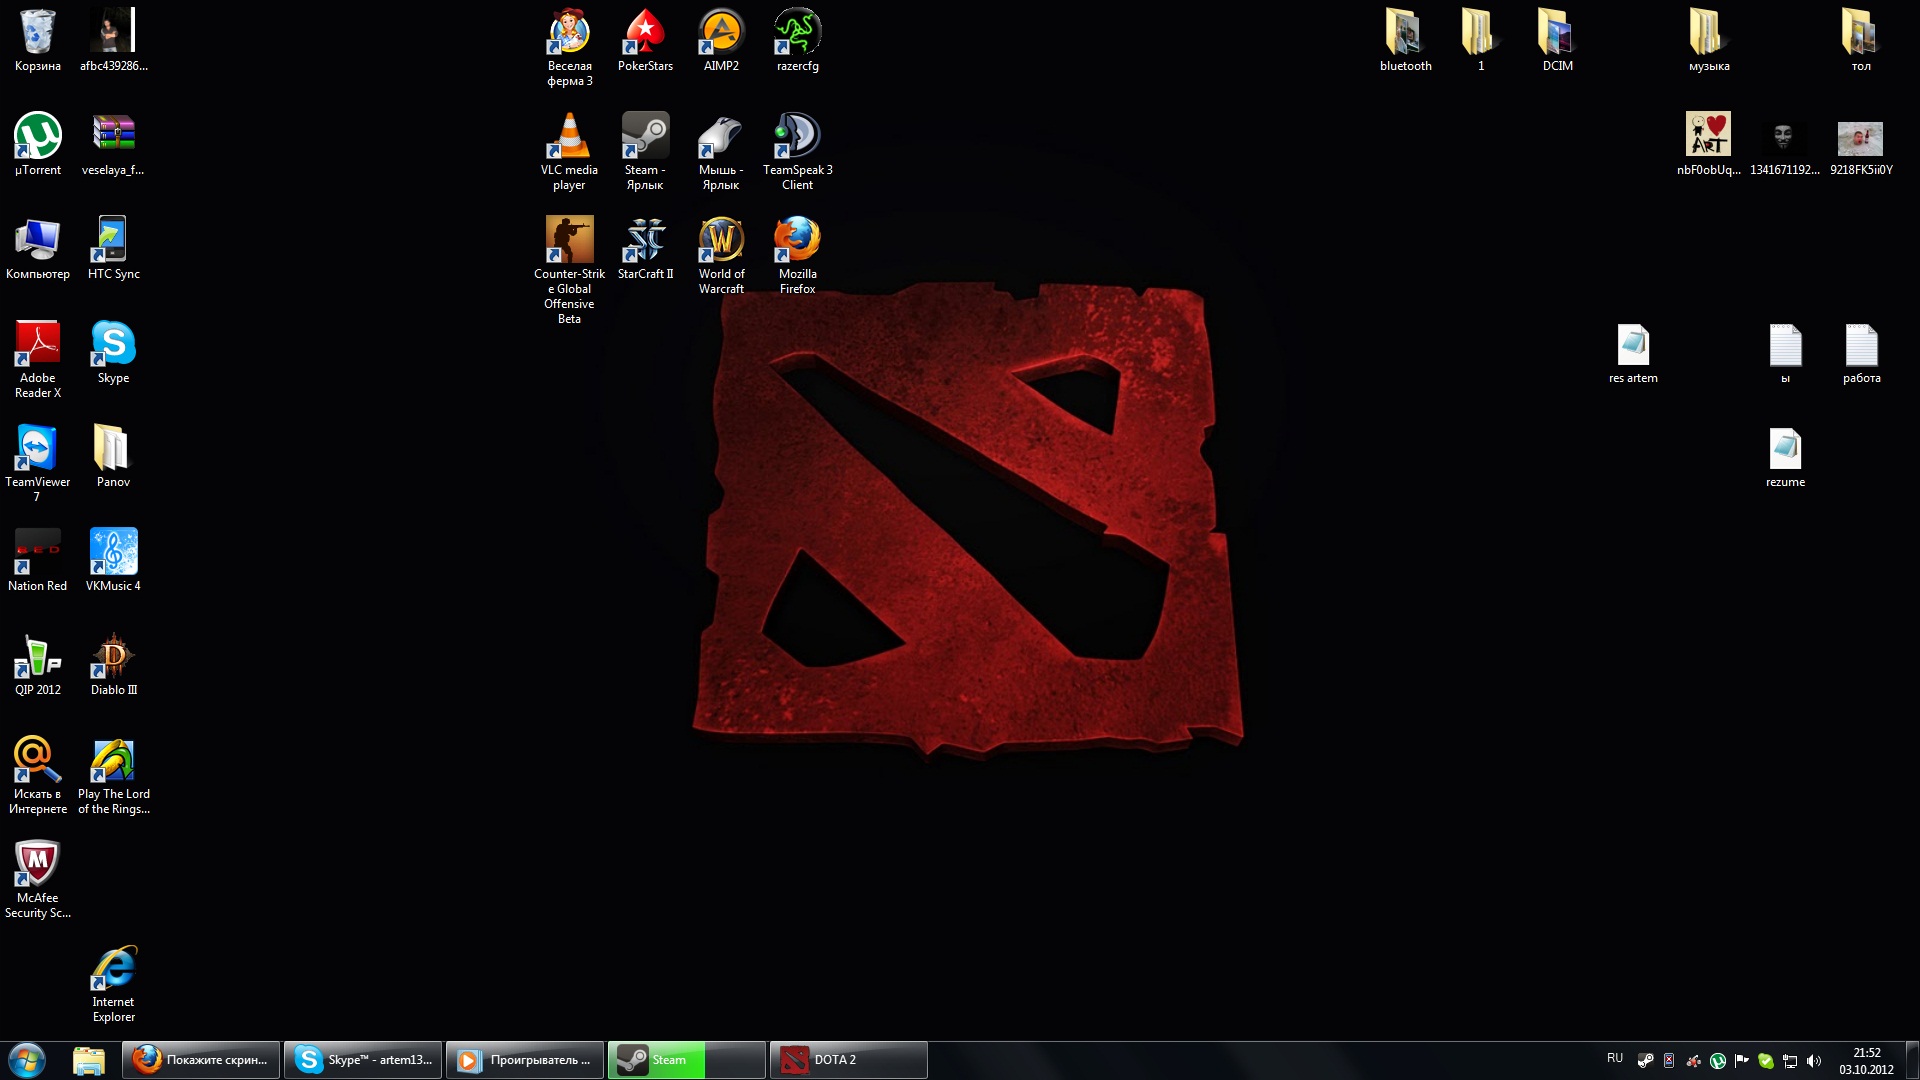Select the Play The Lord of the Rings shortcut
This screenshot has height=1080, width=1920.
tap(114, 775)
